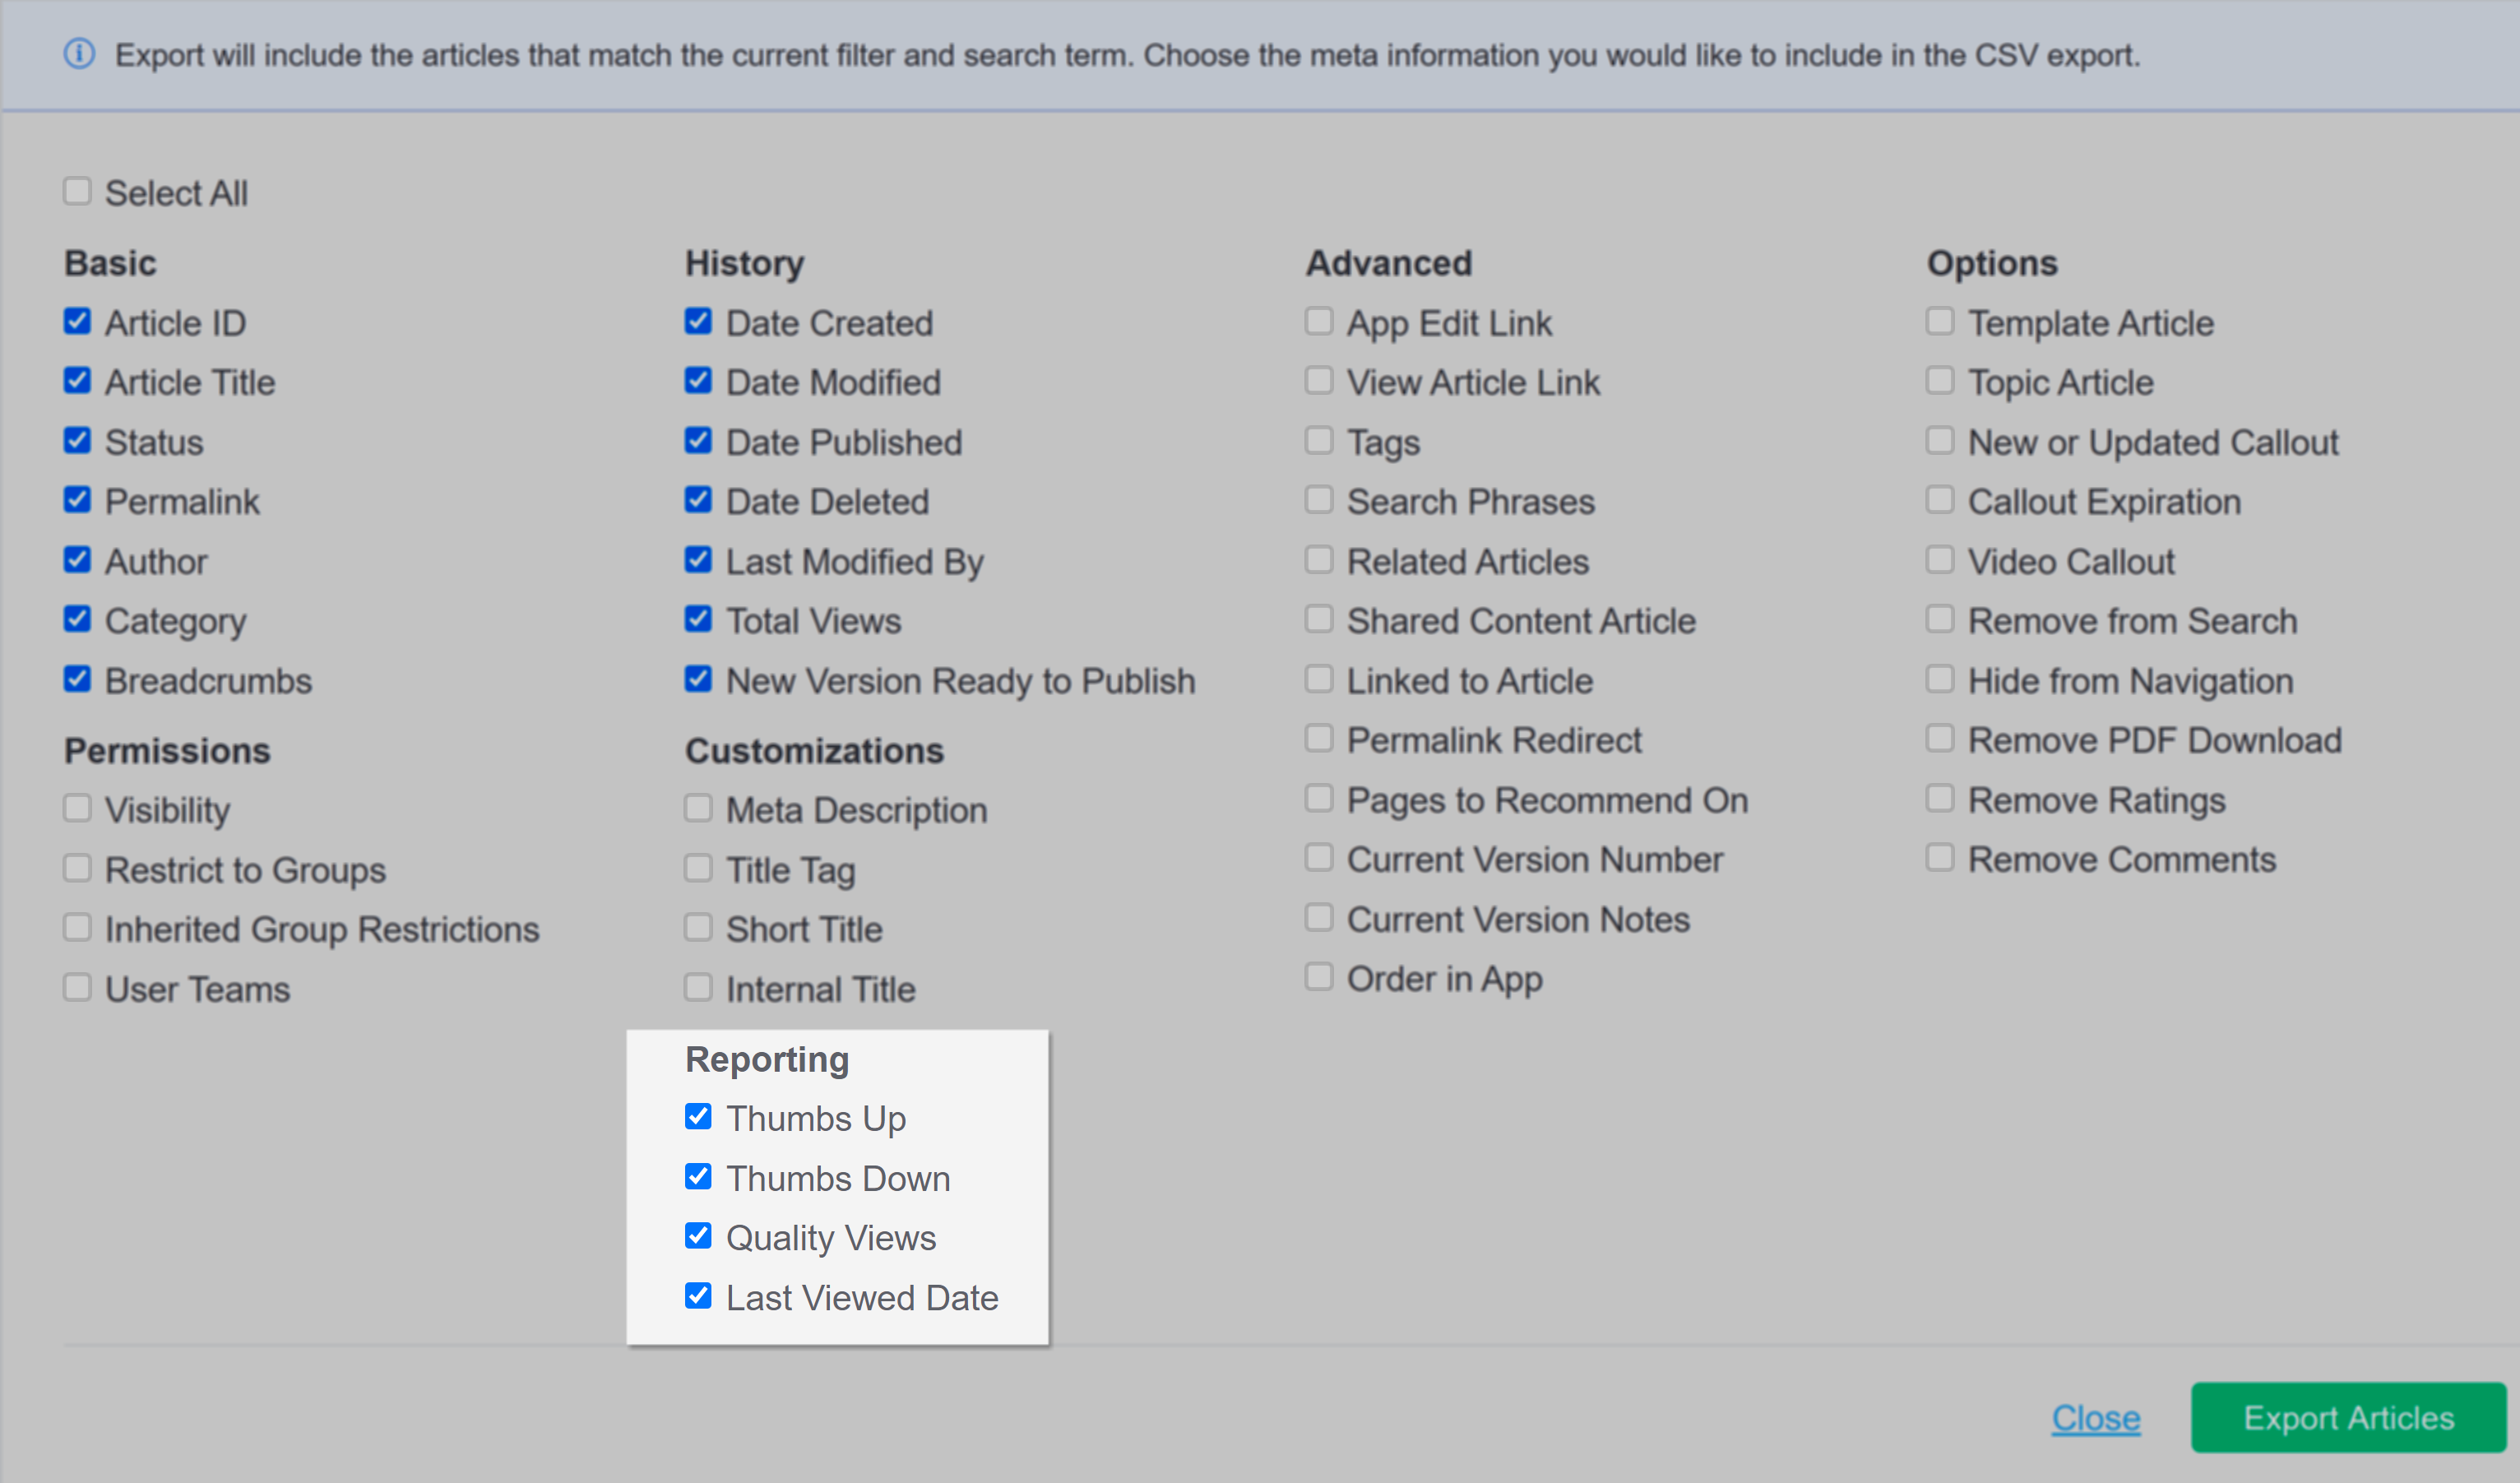Screen dimensions: 2520x1483
Task: Disable the Quality Views option
Action: click(x=698, y=1236)
